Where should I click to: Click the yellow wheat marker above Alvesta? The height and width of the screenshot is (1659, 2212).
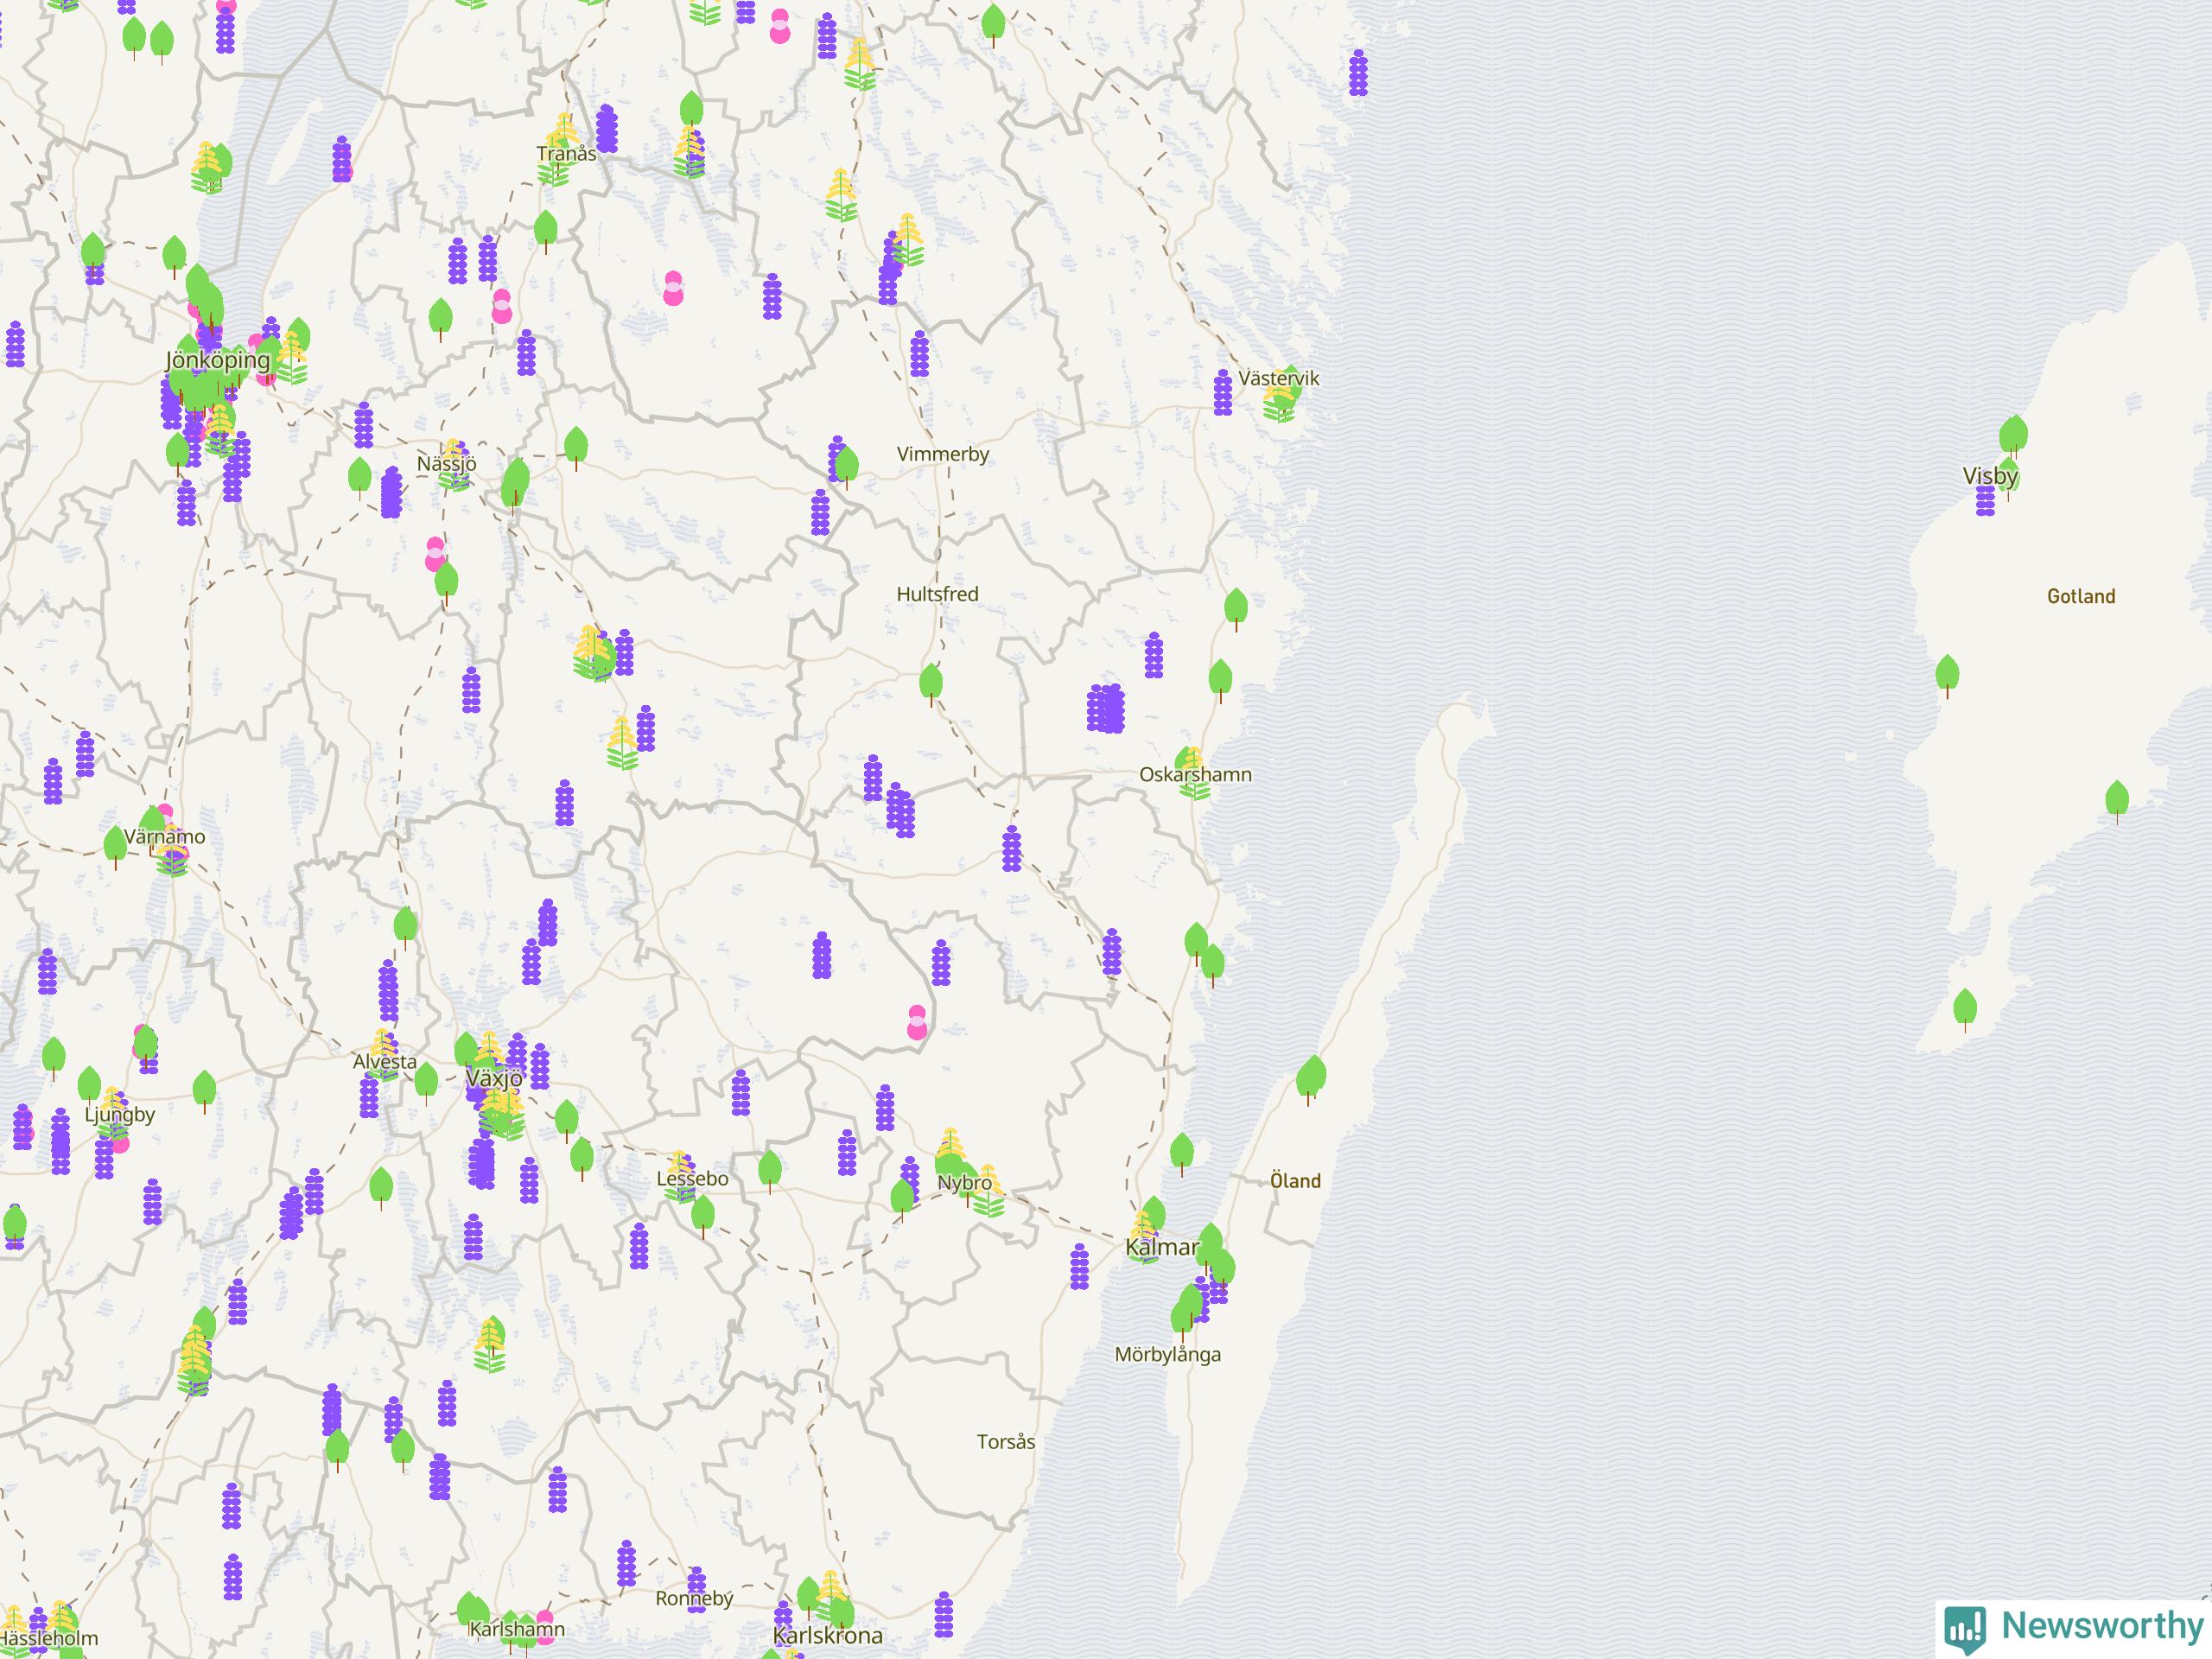[x=382, y=1054]
